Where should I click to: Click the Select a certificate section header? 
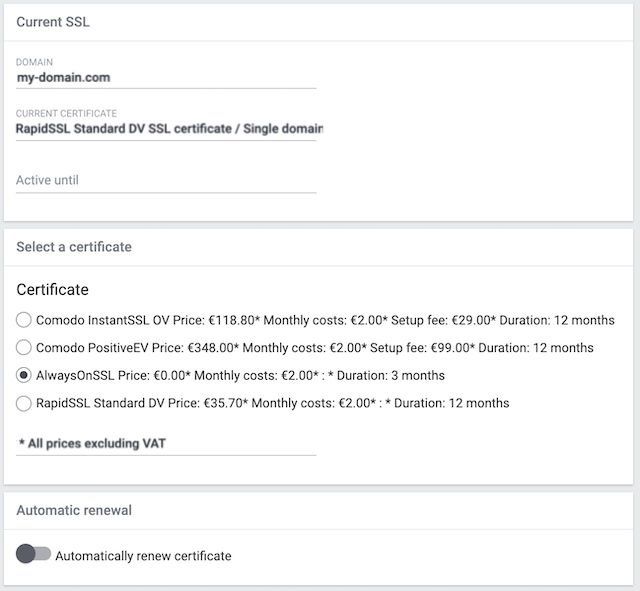(x=74, y=247)
